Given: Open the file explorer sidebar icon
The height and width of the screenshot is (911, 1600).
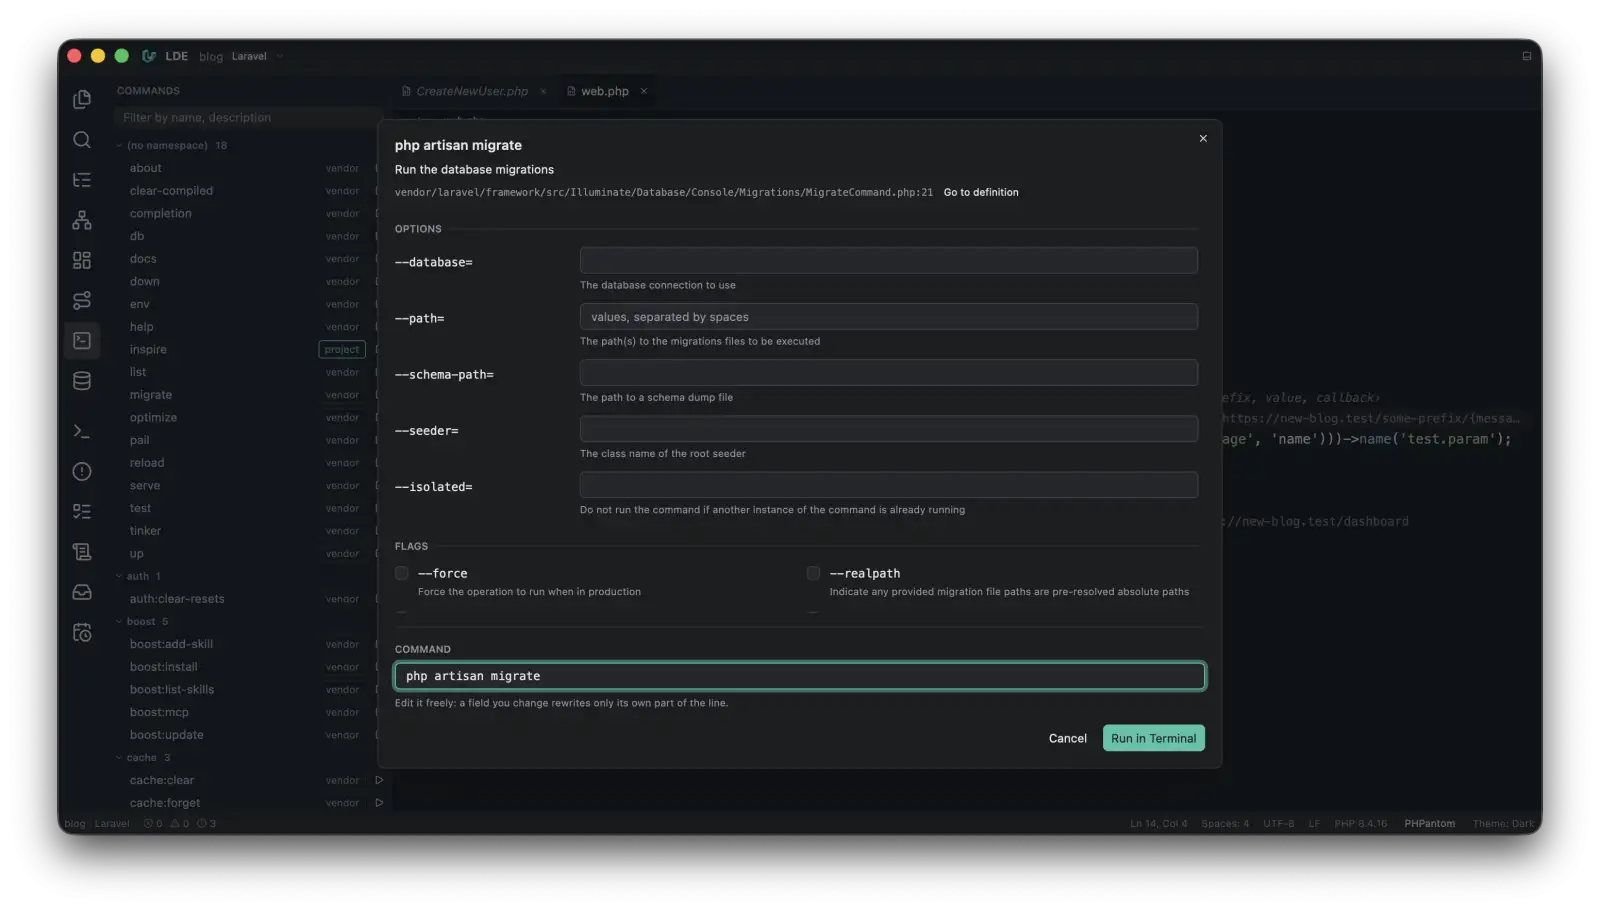Looking at the screenshot, I should click(x=82, y=99).
